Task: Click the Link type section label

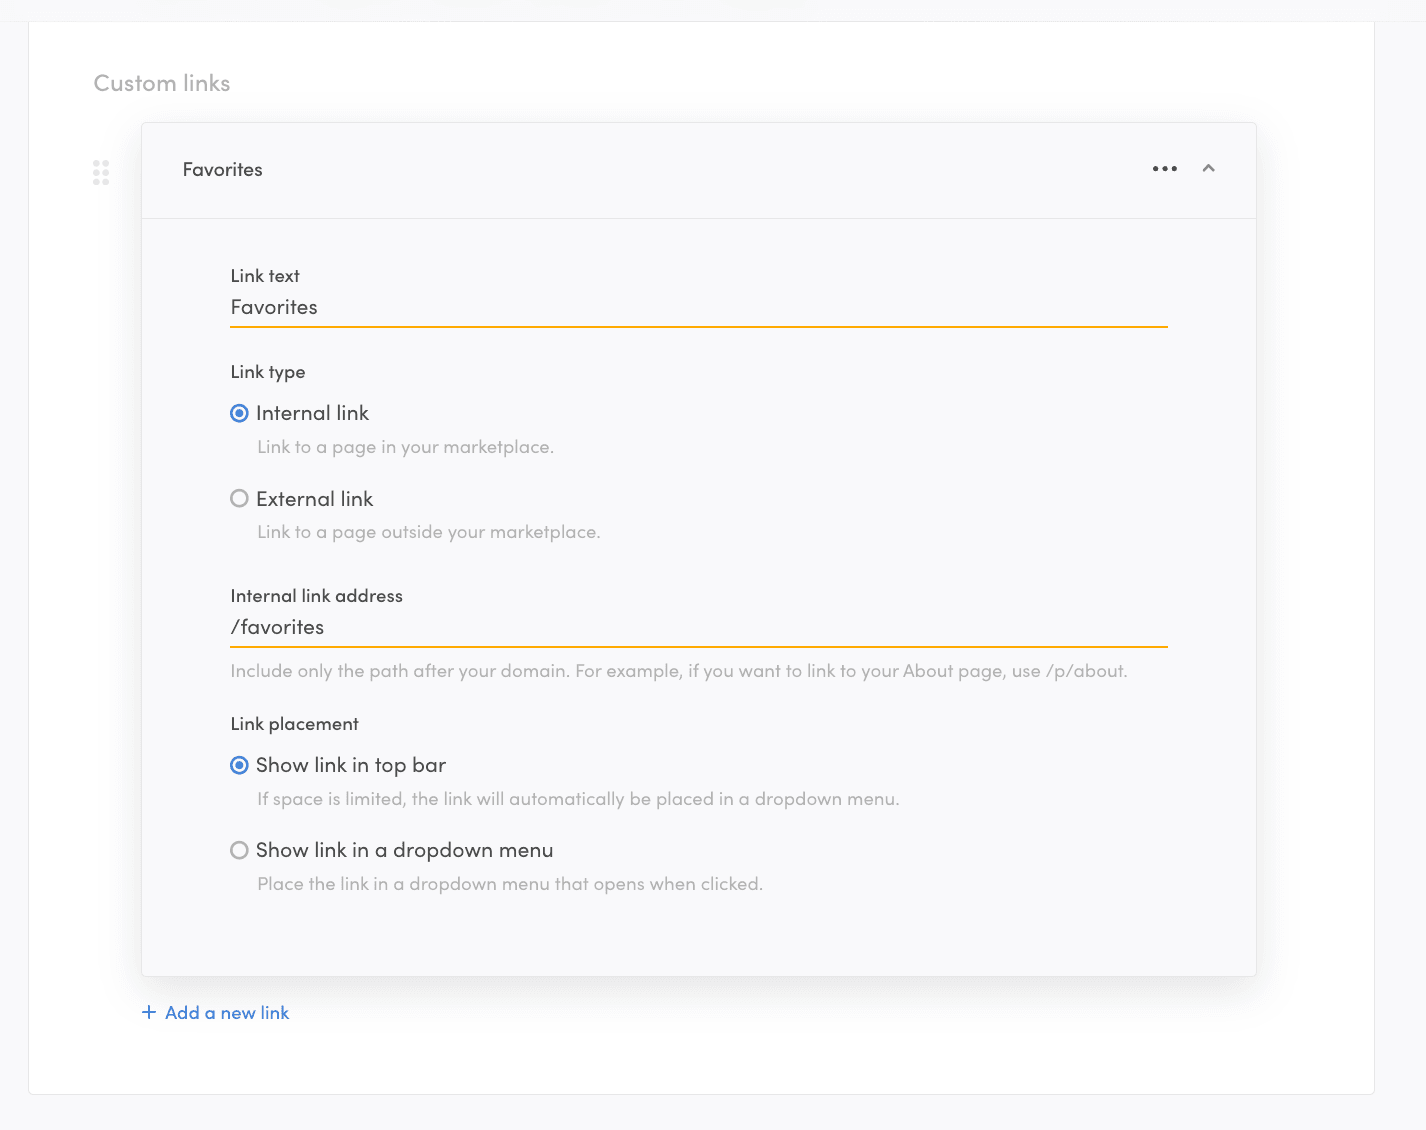Action: click(268, 372)
